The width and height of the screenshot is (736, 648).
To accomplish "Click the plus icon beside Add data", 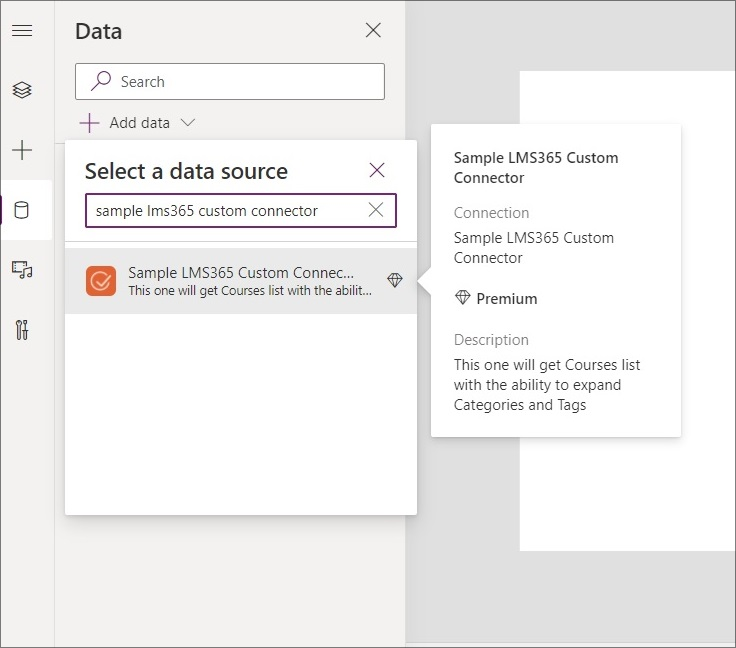I will [90, 123].
